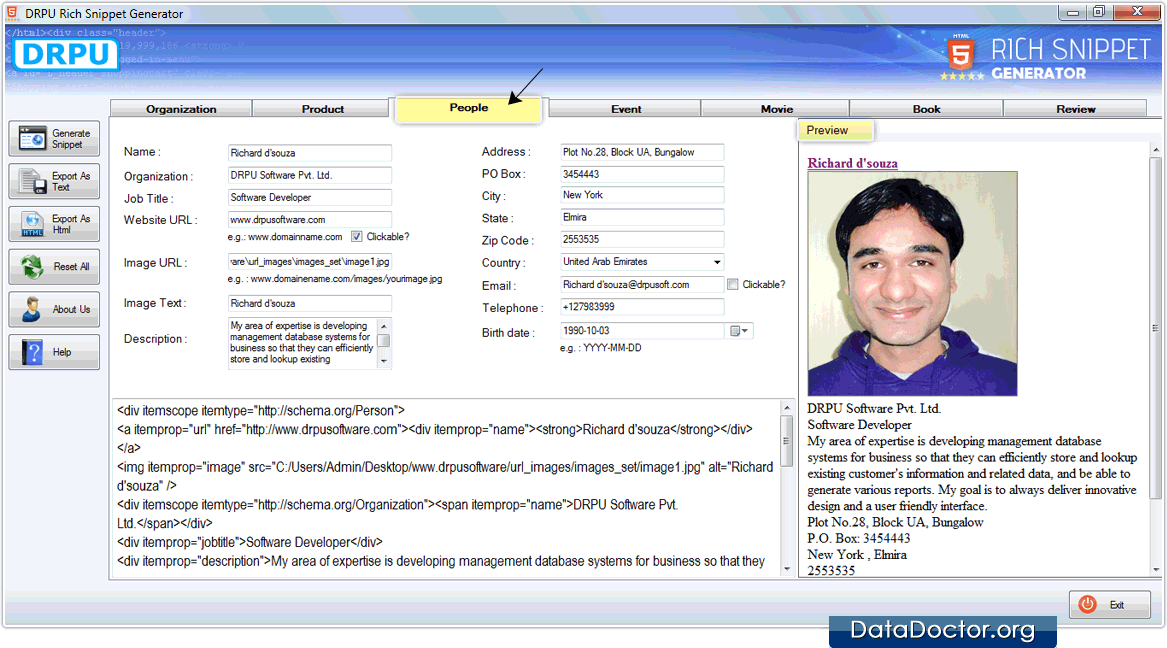
Task: Click the code output scrollbar up arrow
Action: [787, 408]
